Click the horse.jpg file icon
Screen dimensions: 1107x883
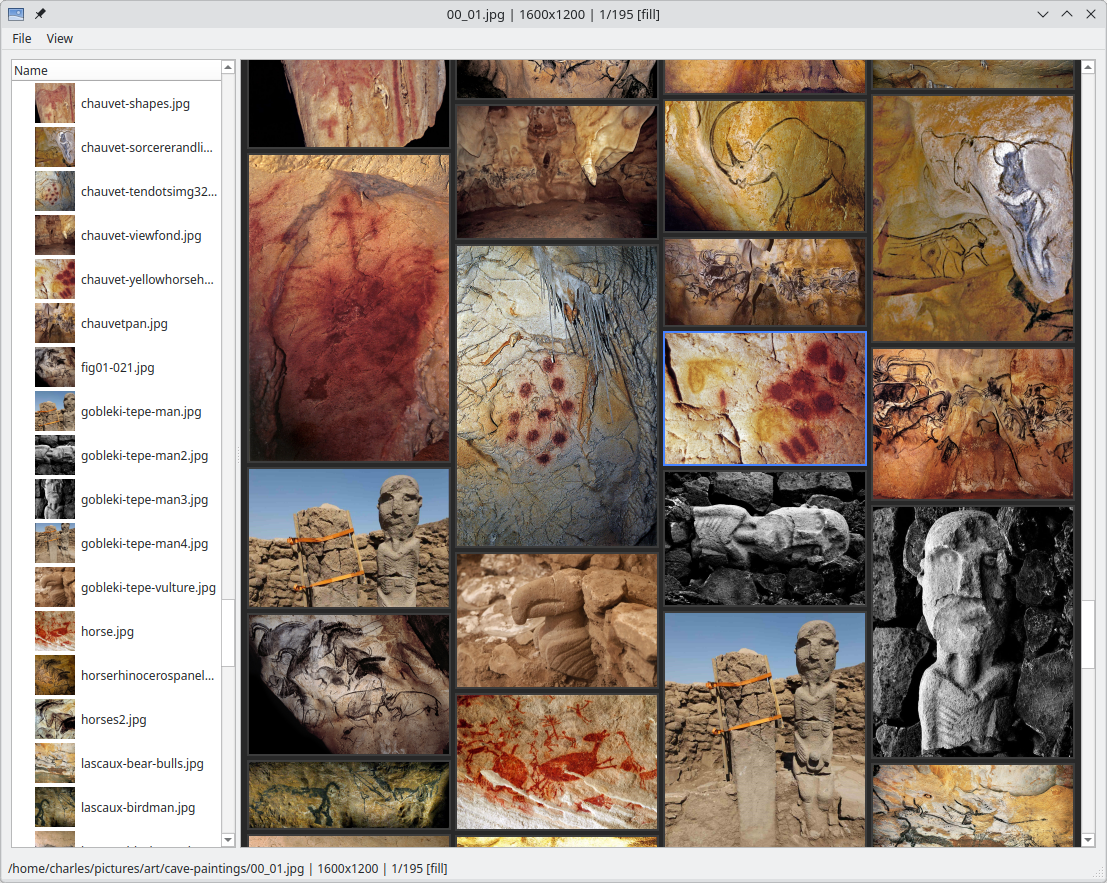(x=55, y=631)
